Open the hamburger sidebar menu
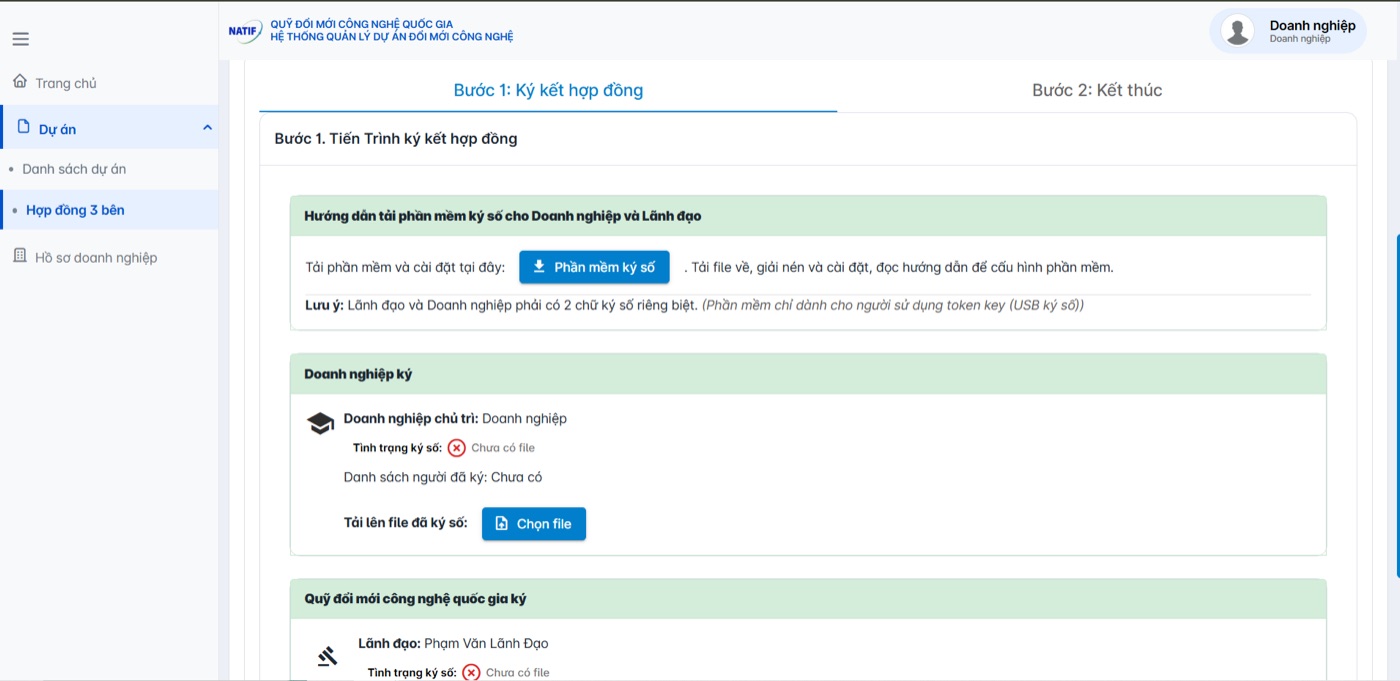The height and width of the screenshot is (681, 1400). (x=20, y=39)
